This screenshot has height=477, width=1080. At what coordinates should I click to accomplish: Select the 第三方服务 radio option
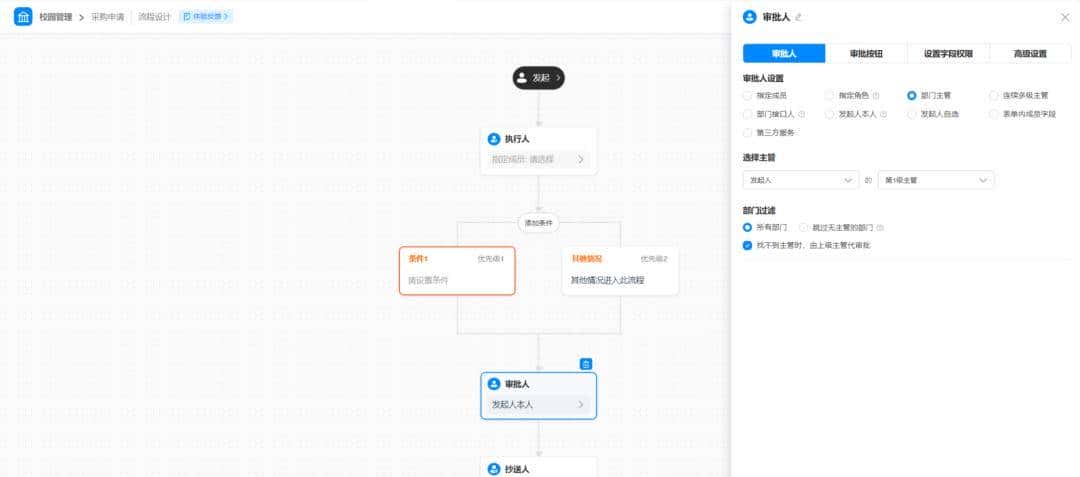[747, 133]
